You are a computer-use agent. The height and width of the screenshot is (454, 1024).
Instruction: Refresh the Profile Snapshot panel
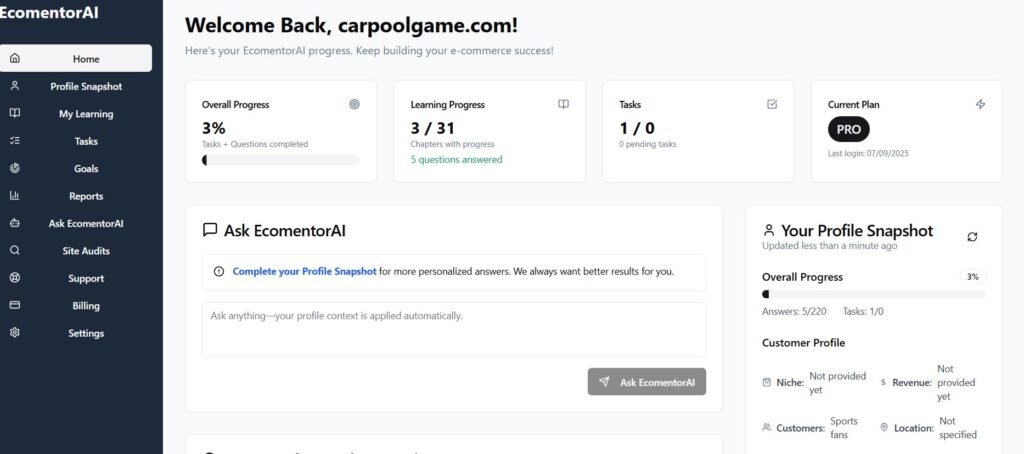[972, 237]
